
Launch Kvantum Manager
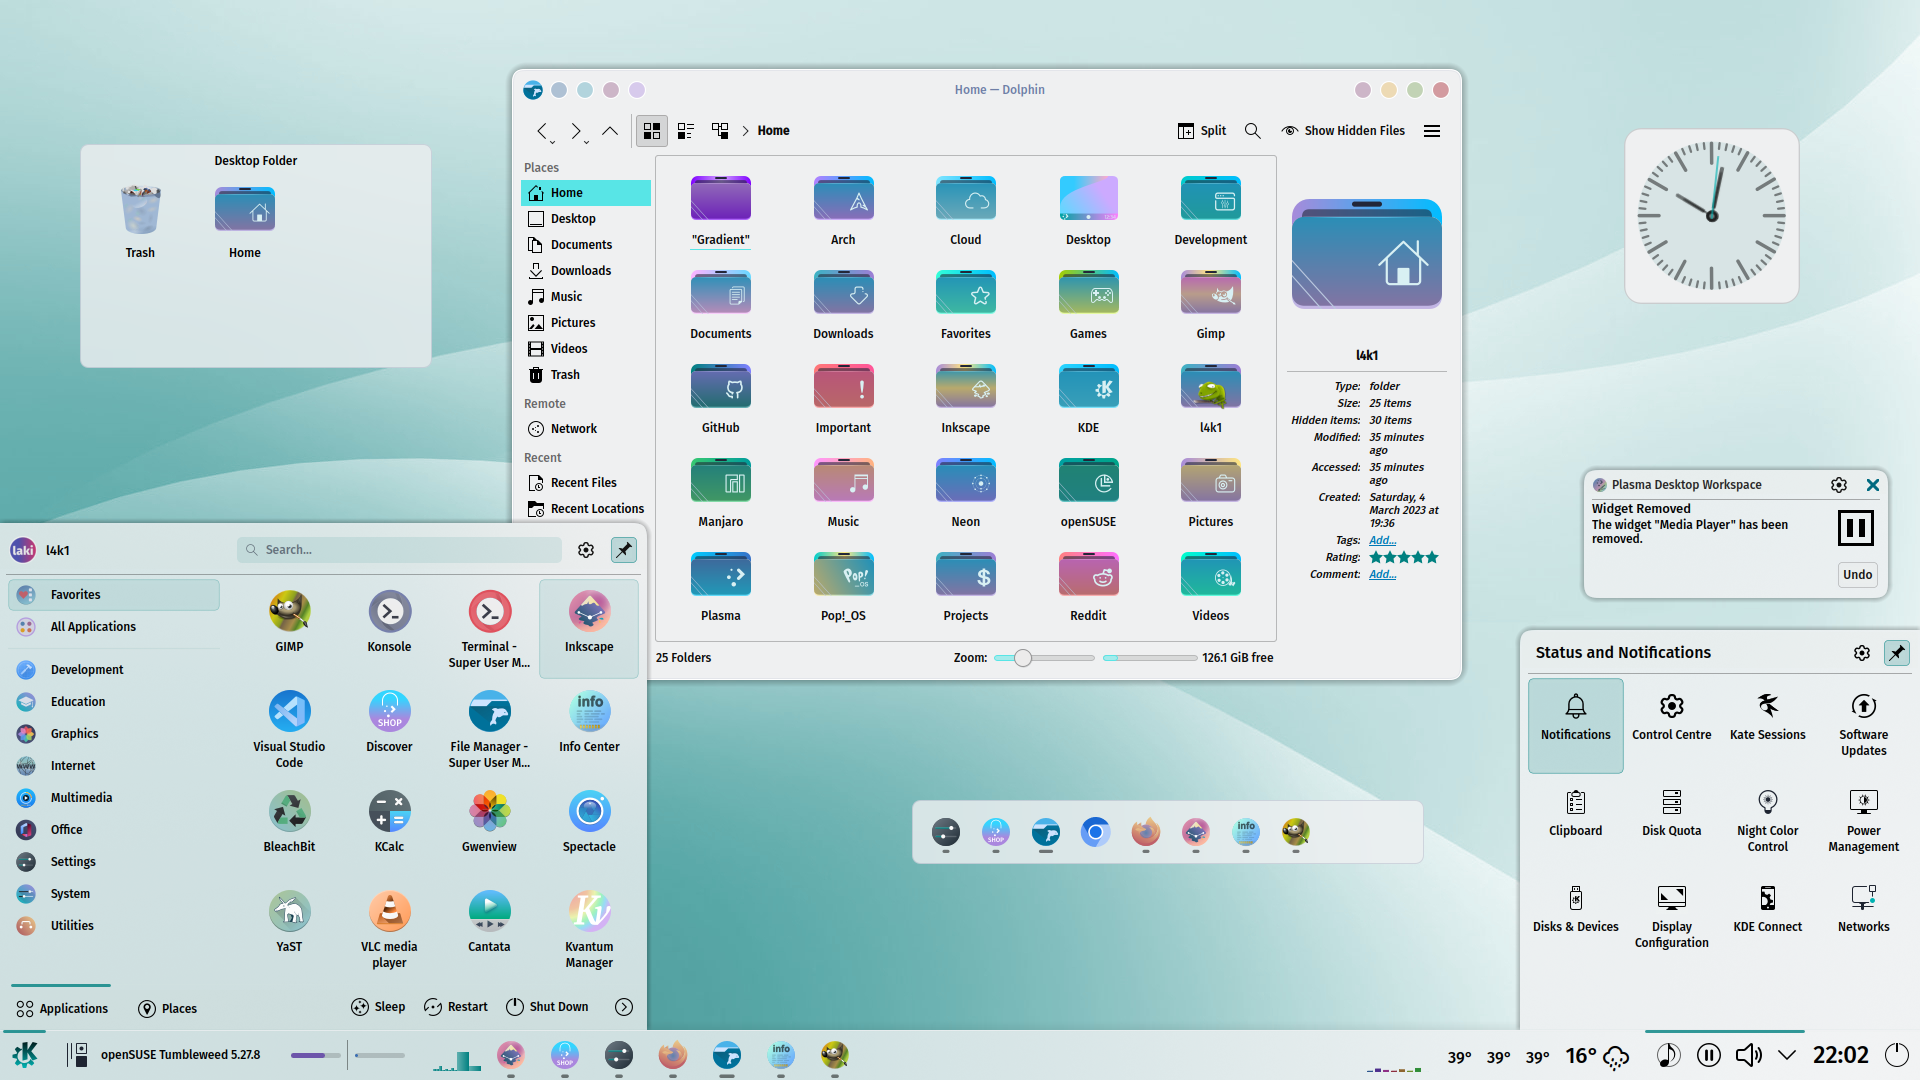(x=589, y=928)
